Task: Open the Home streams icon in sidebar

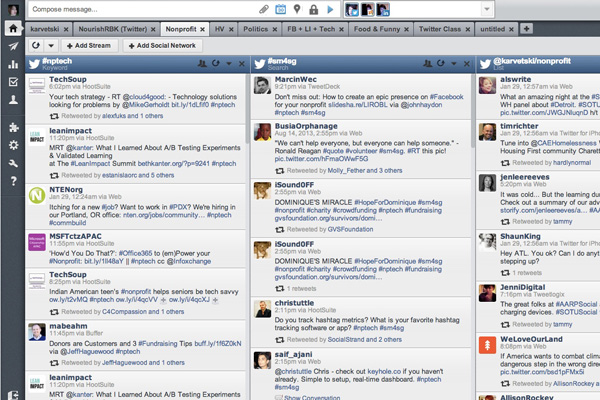Action: tap(13, 28)
